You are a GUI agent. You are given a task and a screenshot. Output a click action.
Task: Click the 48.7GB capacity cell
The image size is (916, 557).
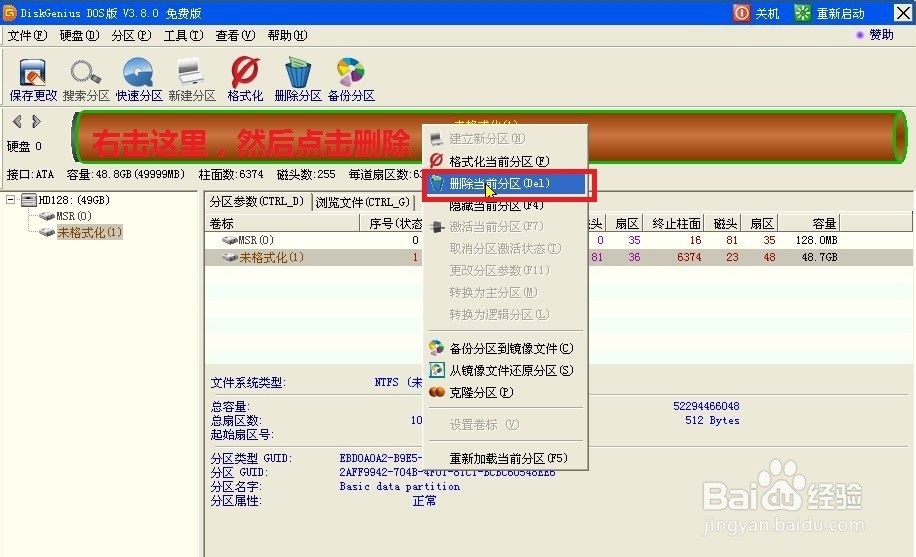click(819, 257)
